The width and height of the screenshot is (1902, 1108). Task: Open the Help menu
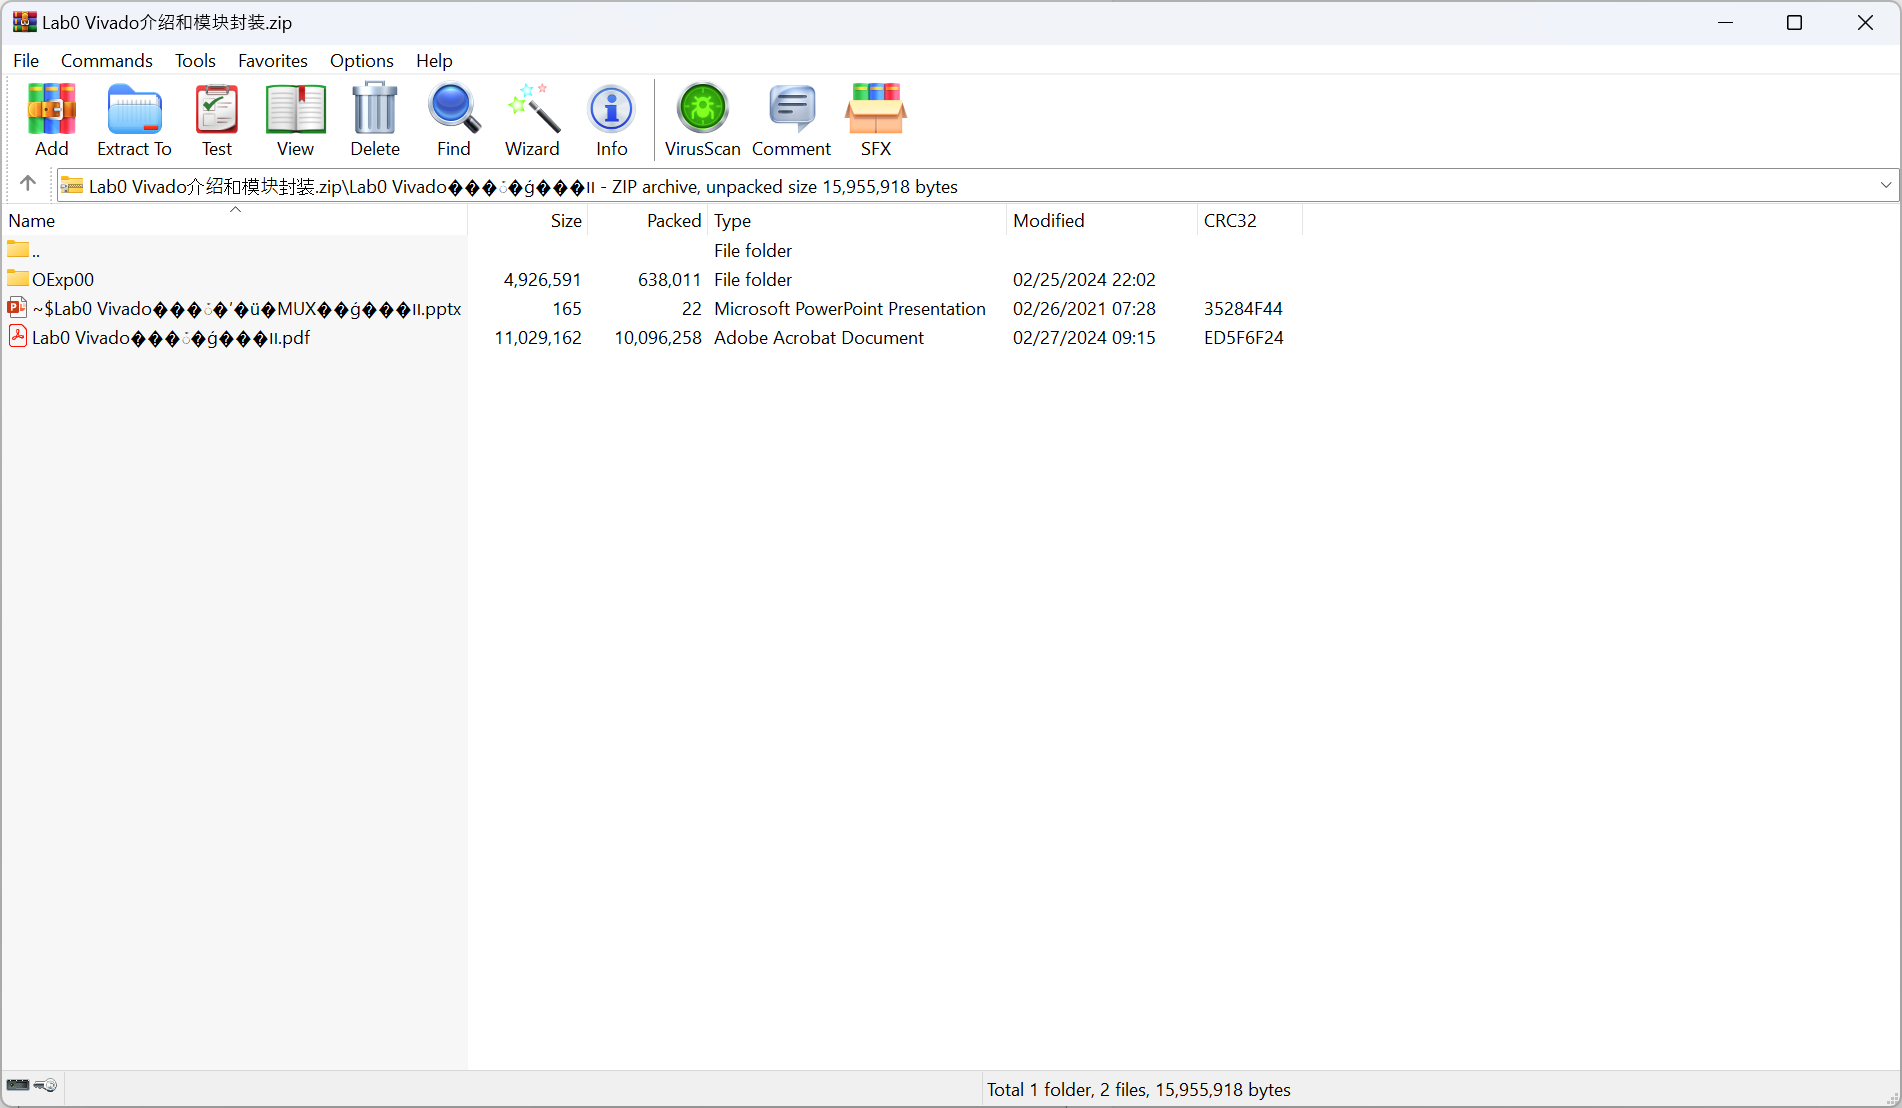tap(434, 61)
